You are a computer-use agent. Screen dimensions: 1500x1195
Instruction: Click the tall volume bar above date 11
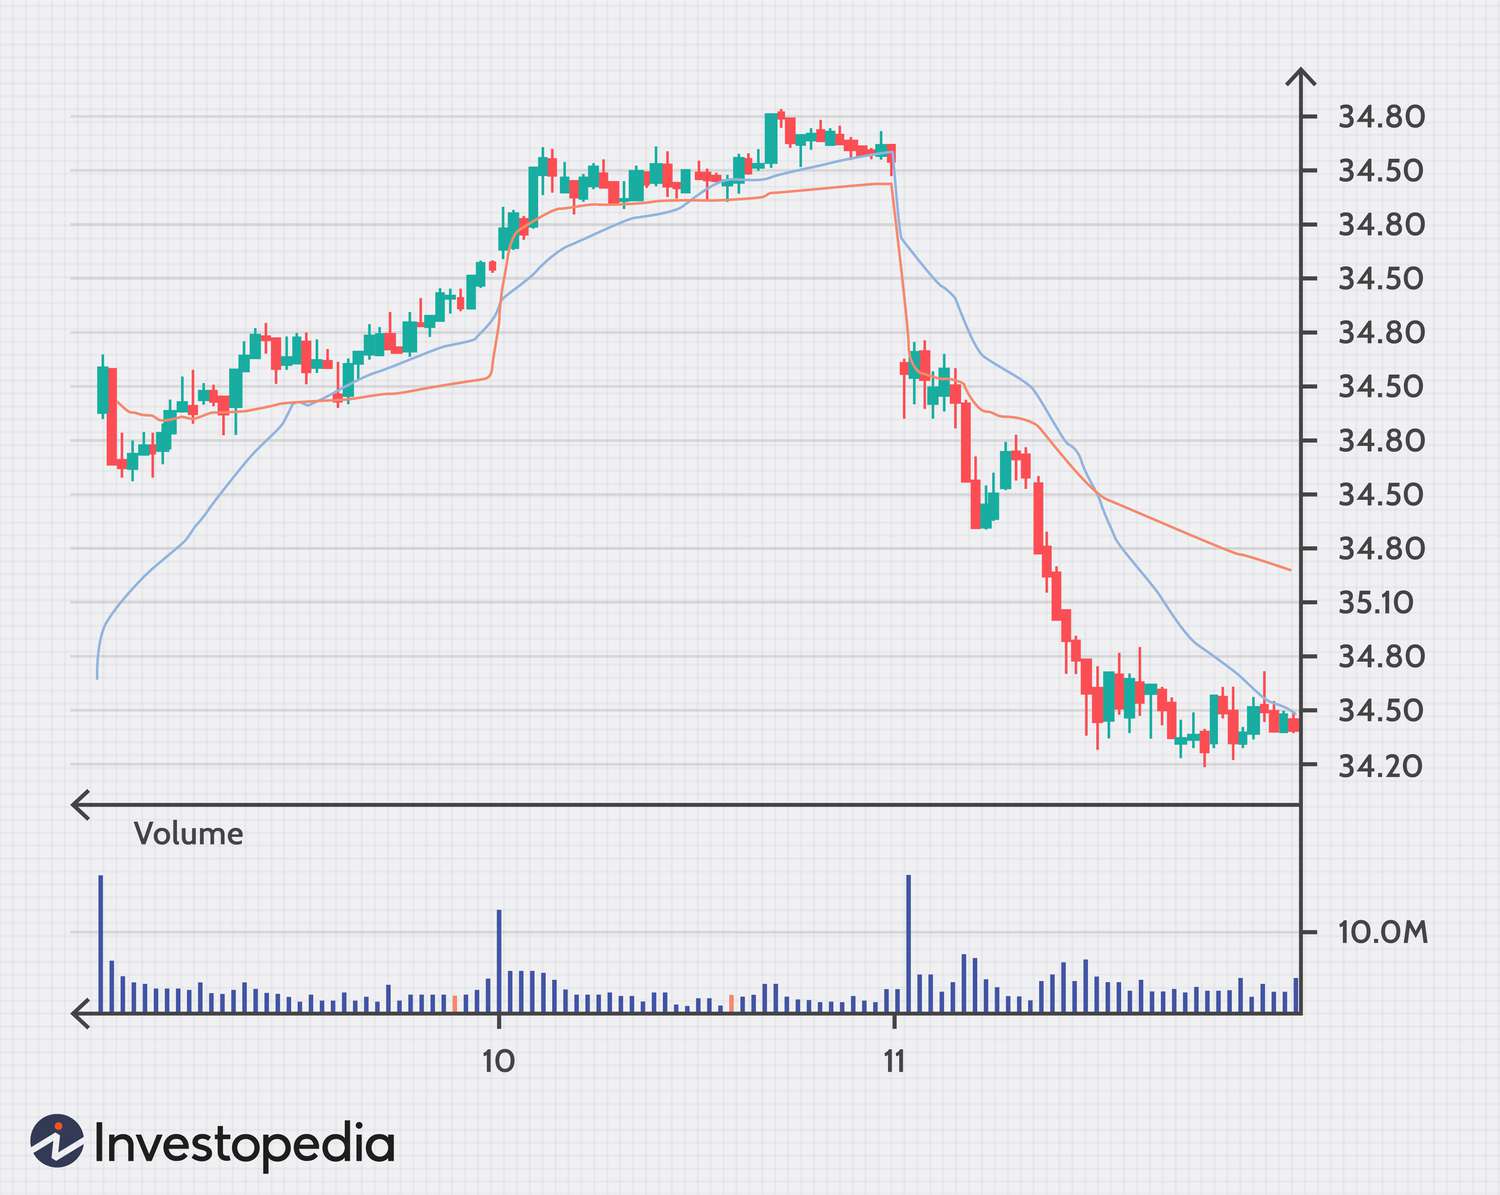908,944
